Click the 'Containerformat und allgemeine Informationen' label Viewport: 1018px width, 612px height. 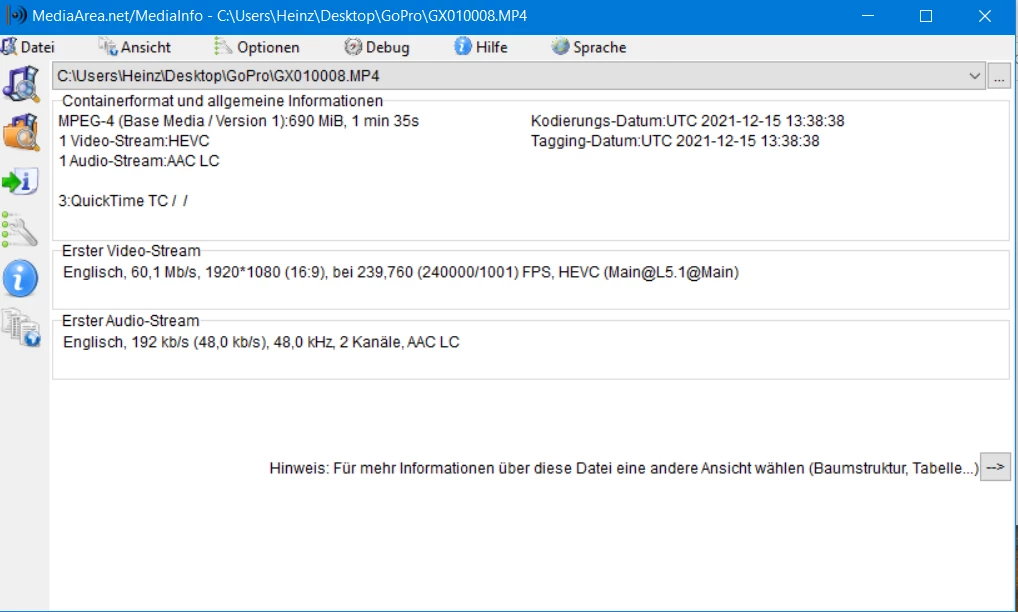pyautogui.click(x=222, y=101)
